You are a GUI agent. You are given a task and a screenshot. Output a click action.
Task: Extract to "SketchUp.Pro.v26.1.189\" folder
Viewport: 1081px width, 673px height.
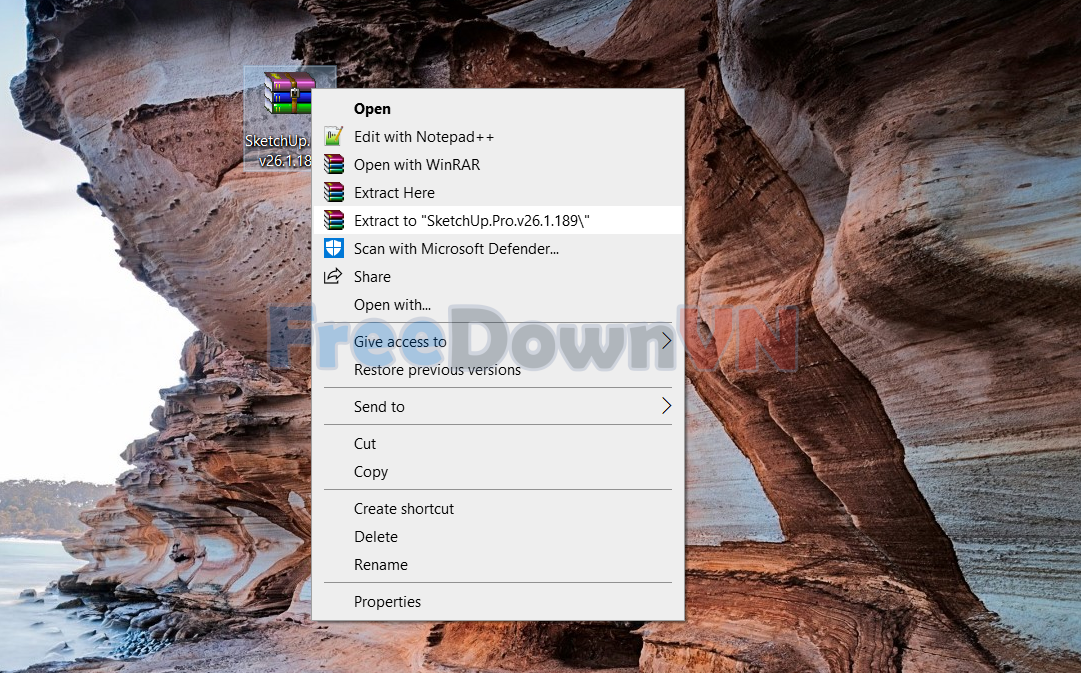pyautogui.click(x=472, y=221)
